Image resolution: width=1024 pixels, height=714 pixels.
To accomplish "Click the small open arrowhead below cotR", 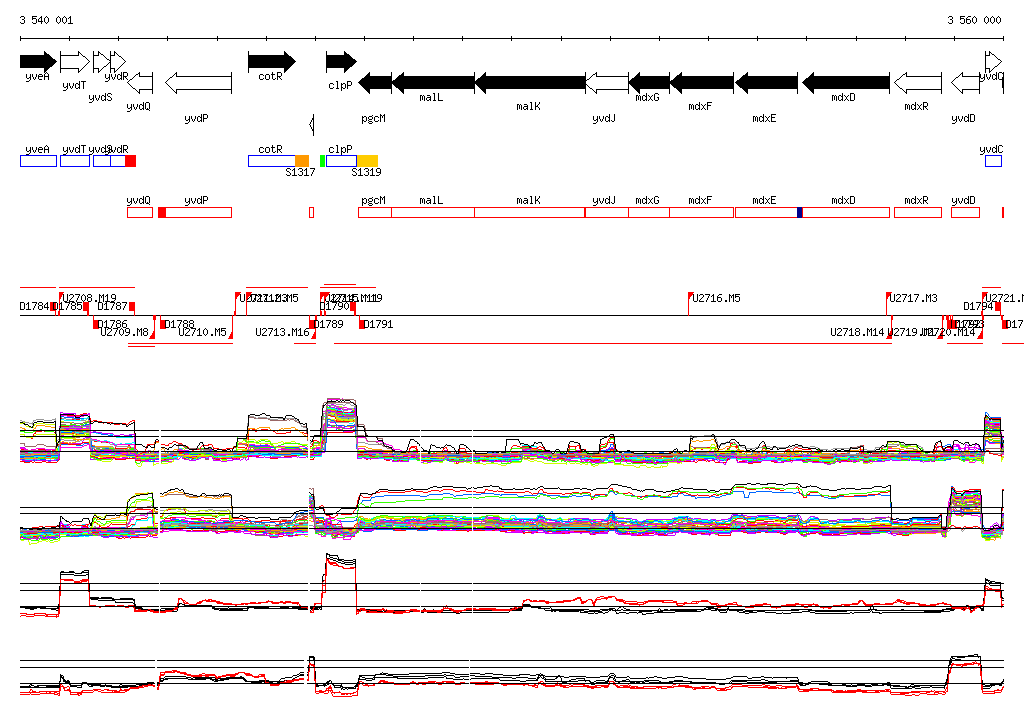I will pos(312,124).
